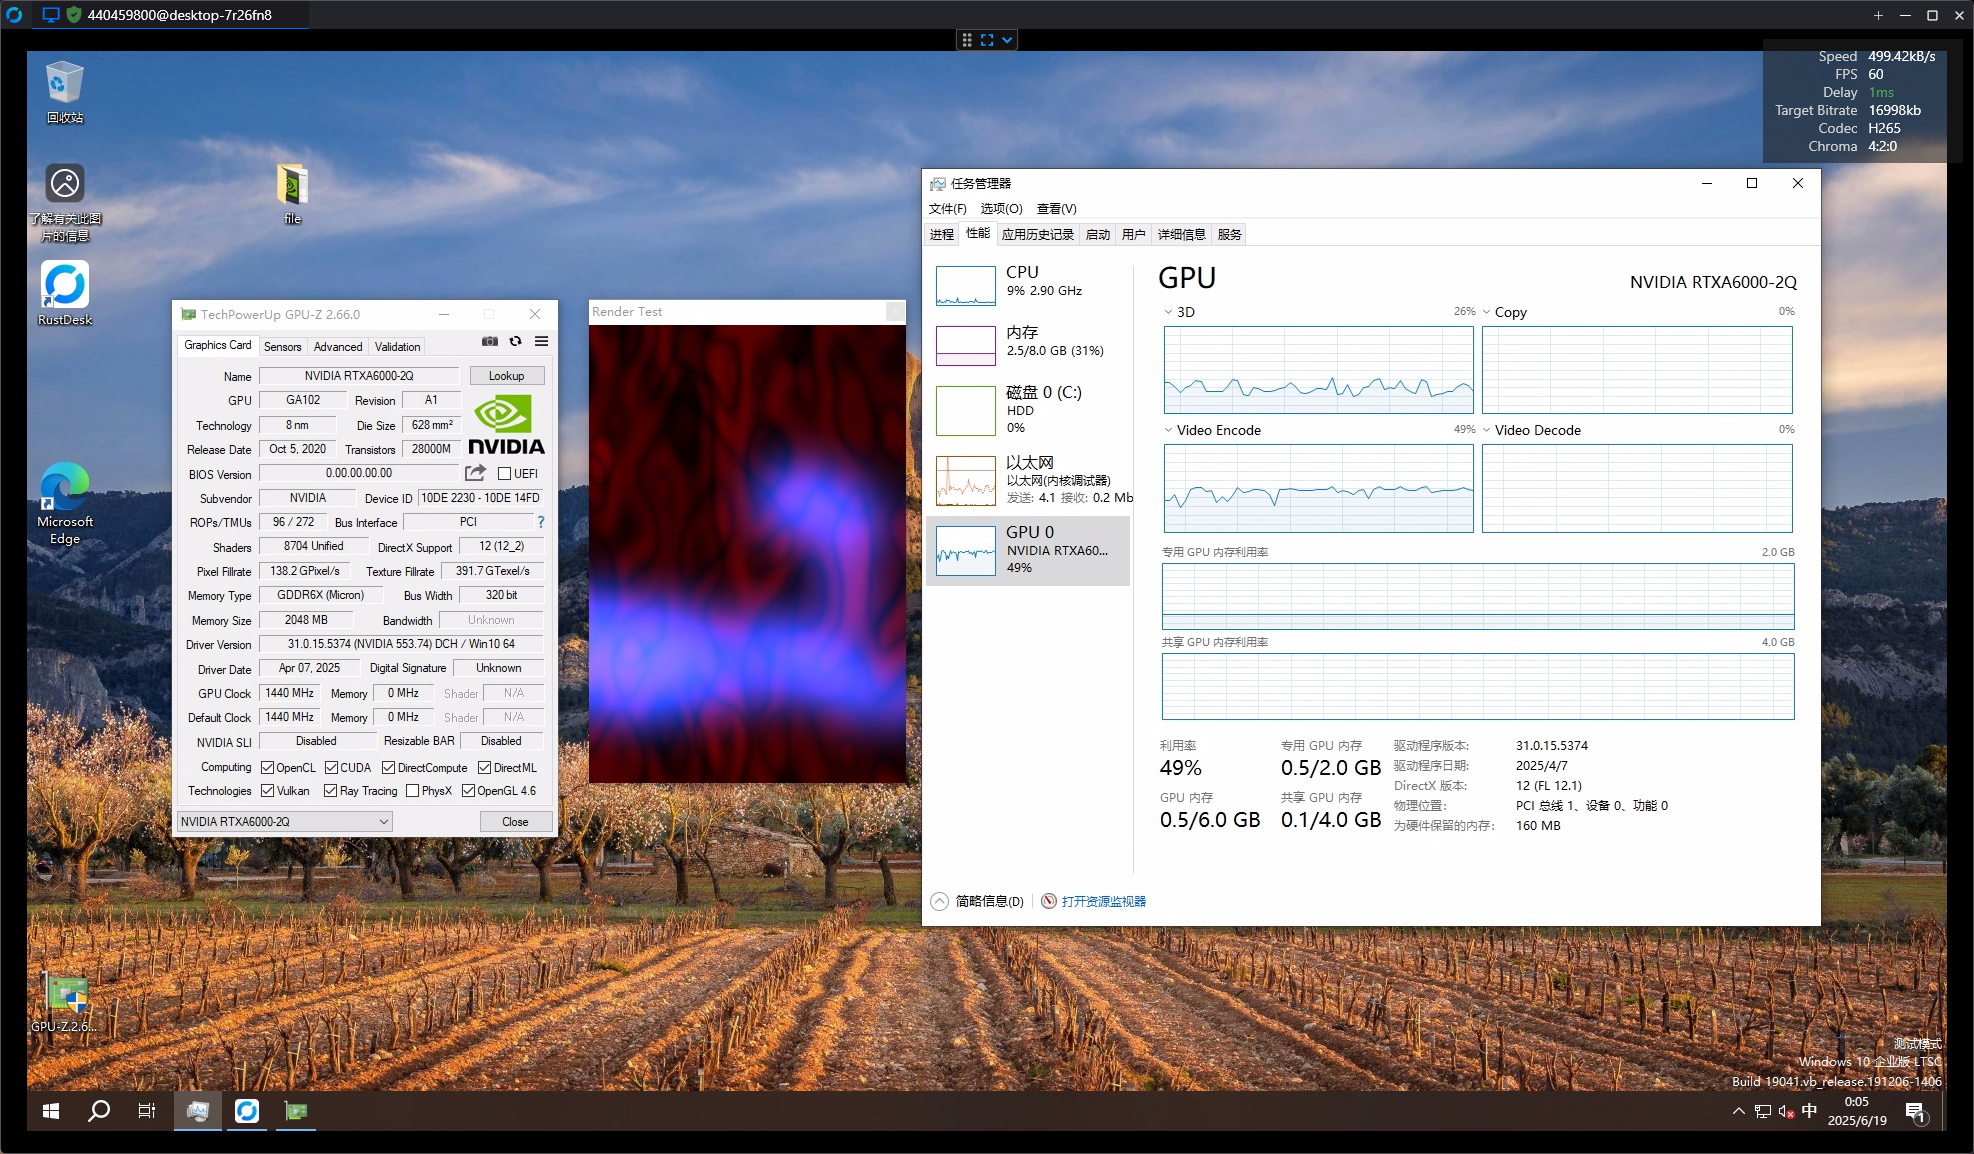Expand the RustDesk toolbar chevron
The width and height of the screenshot is (1974, 1154).
tap(1007, 40)
